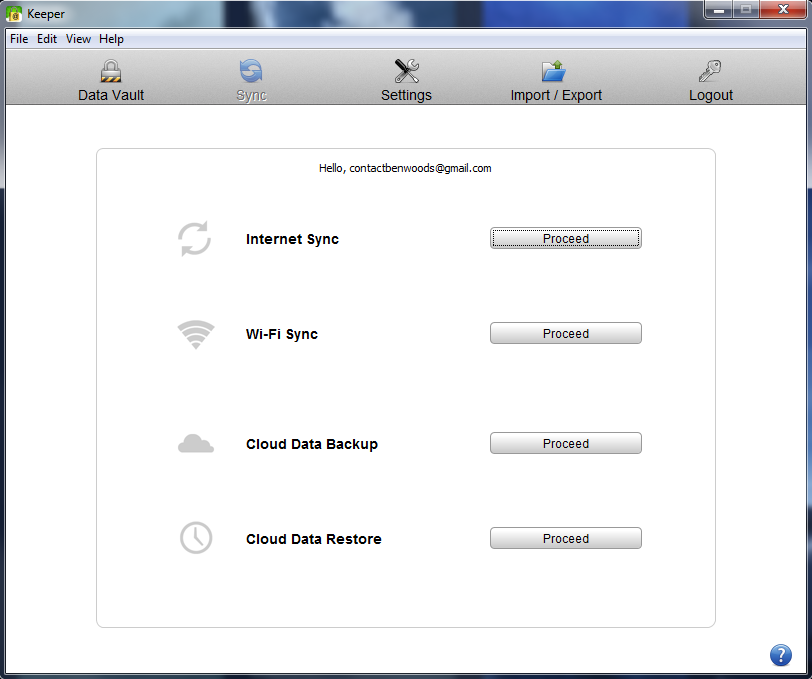Open the Data Vault padlock icon
Image resolution: width=812 pixels, height=679 pixels.
coord(111,71)
